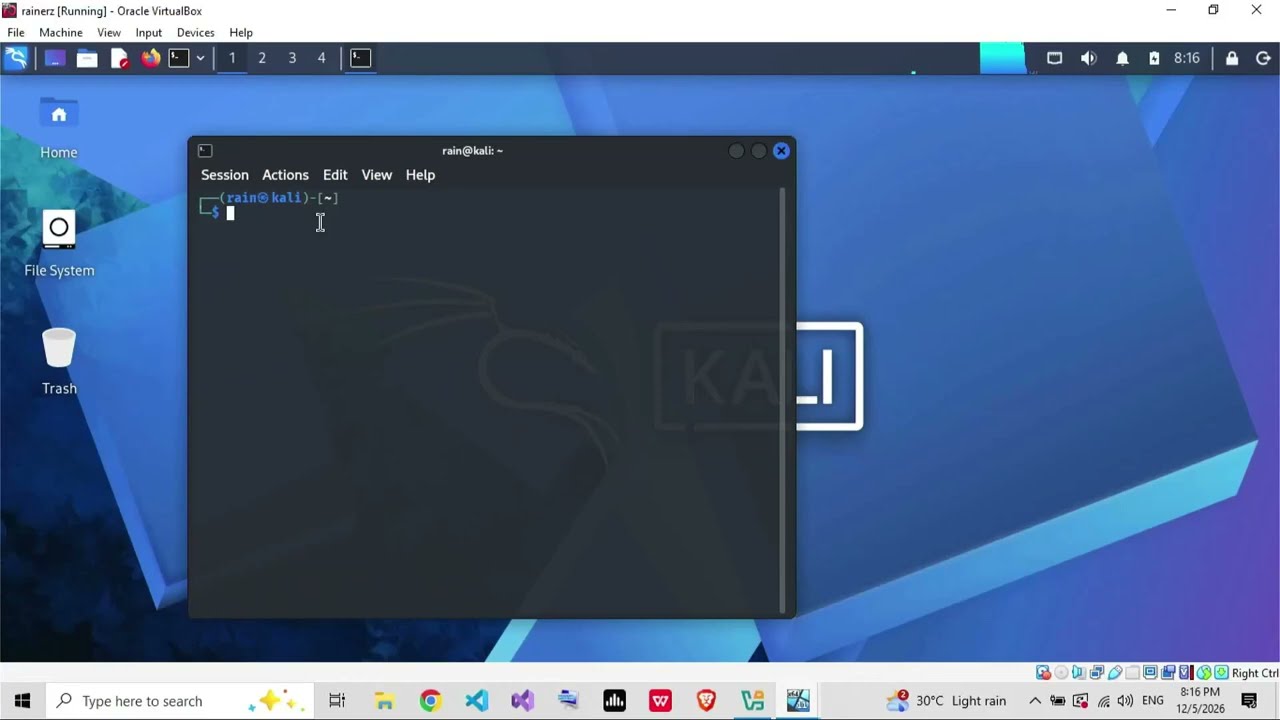Click the terminal vertical scrollbar

click(783, 400)
